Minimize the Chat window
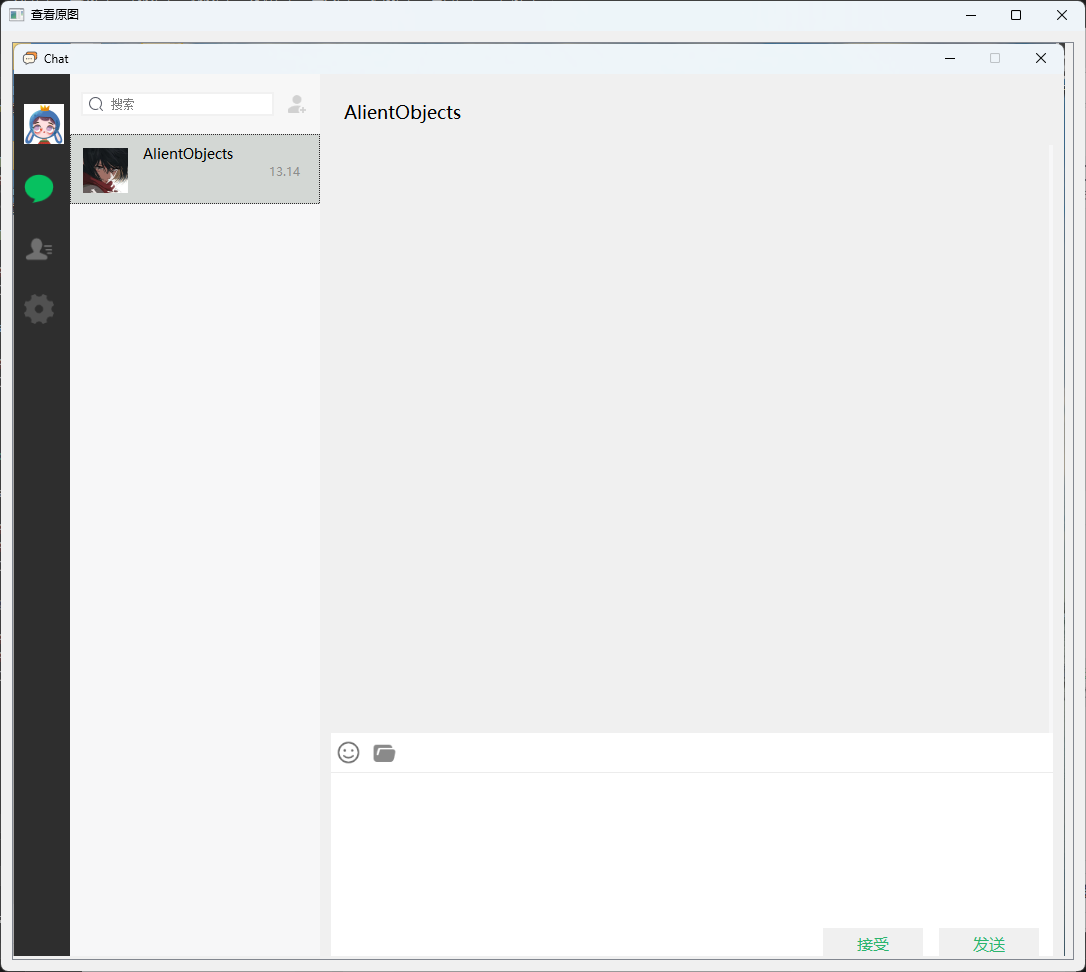The width and height of the screenshot is (1086, 972). (950, 58)
